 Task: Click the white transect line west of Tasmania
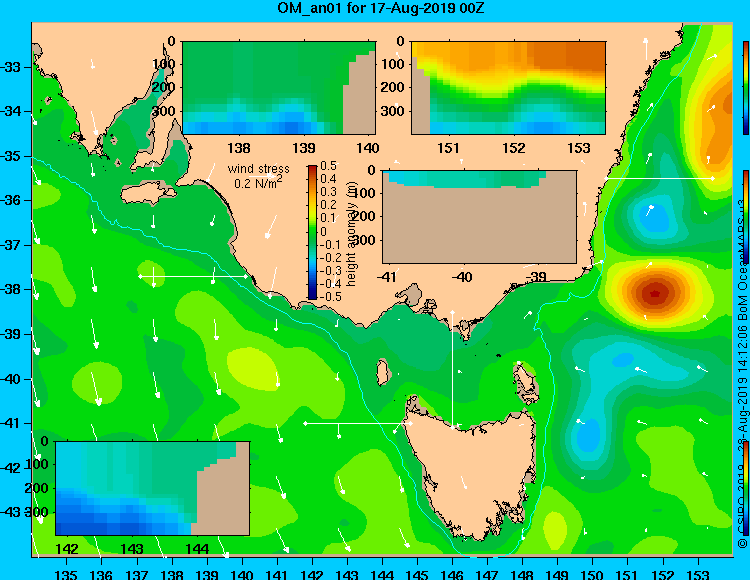coord(358,423)
